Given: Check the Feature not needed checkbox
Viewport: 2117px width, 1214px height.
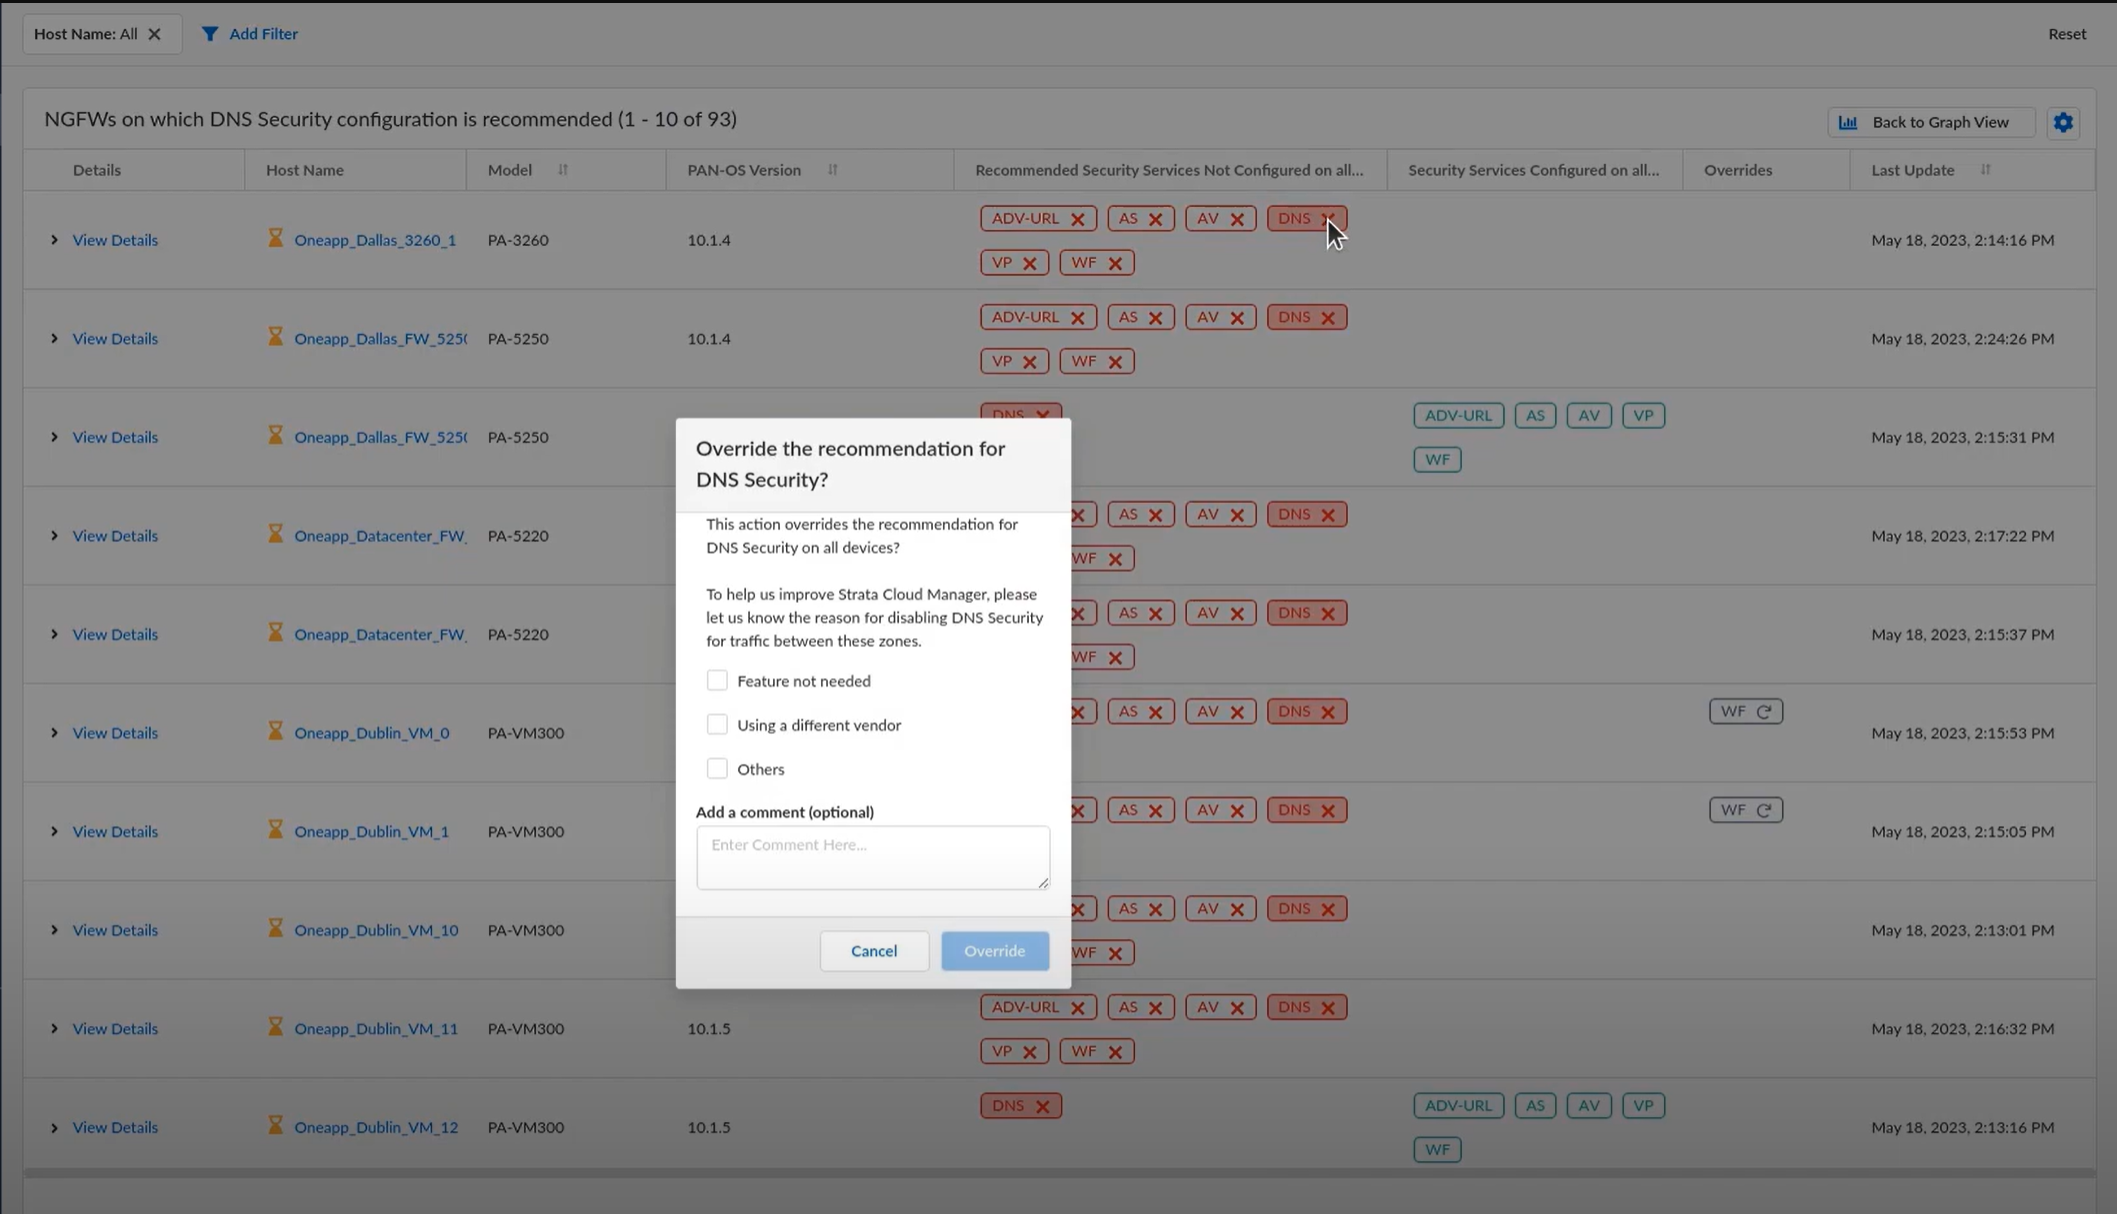Looking at the screenshot, I should point(717,681).
